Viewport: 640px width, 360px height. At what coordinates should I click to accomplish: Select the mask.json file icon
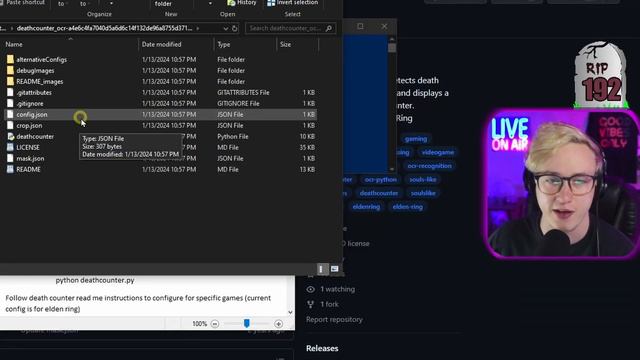pos(10,158)
